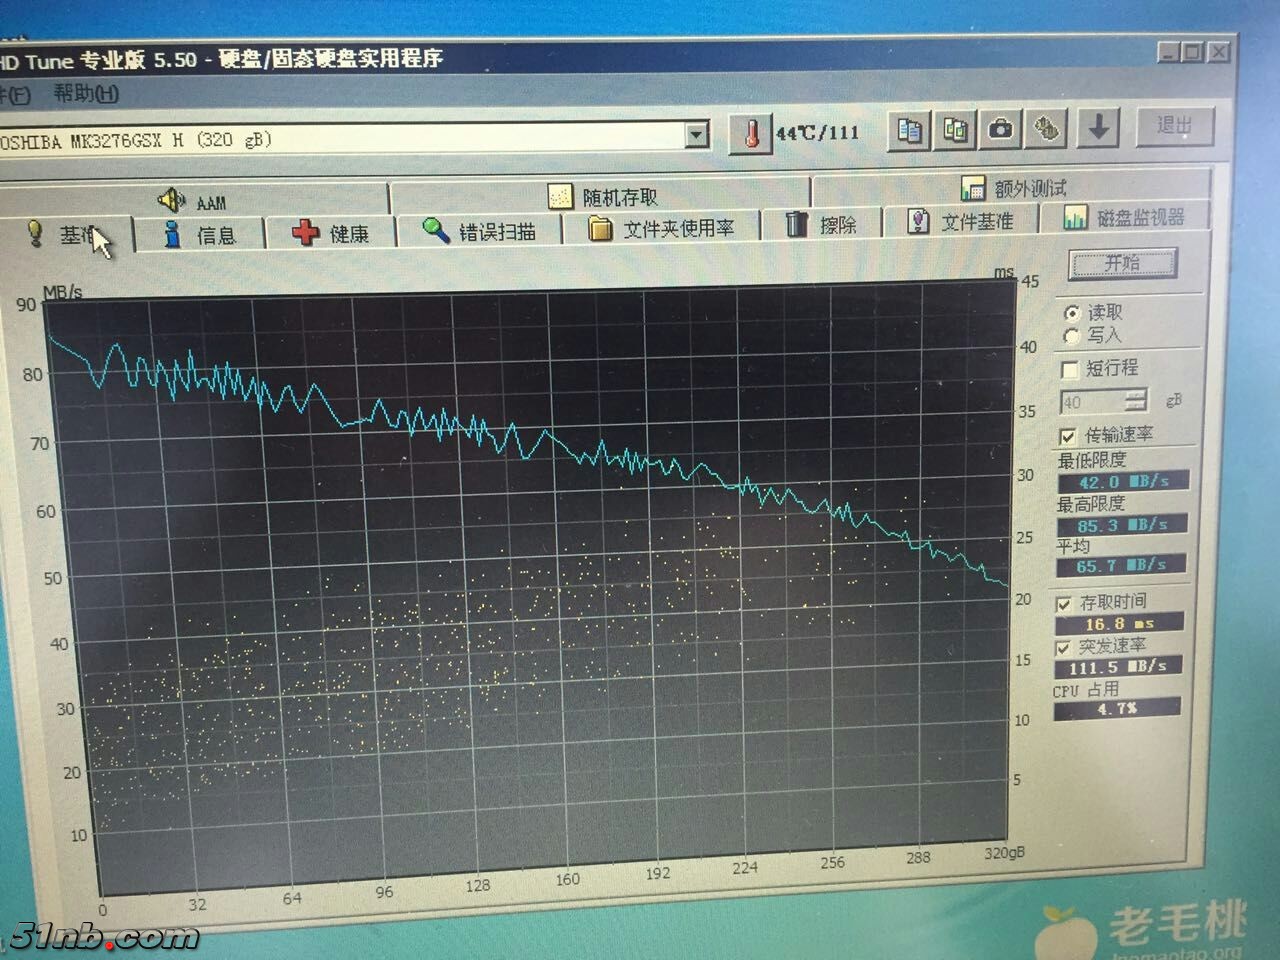The image size is (1280, 960).
Task: Click the down arrow minimize-to-tray icon
Action: (1098, 127)
